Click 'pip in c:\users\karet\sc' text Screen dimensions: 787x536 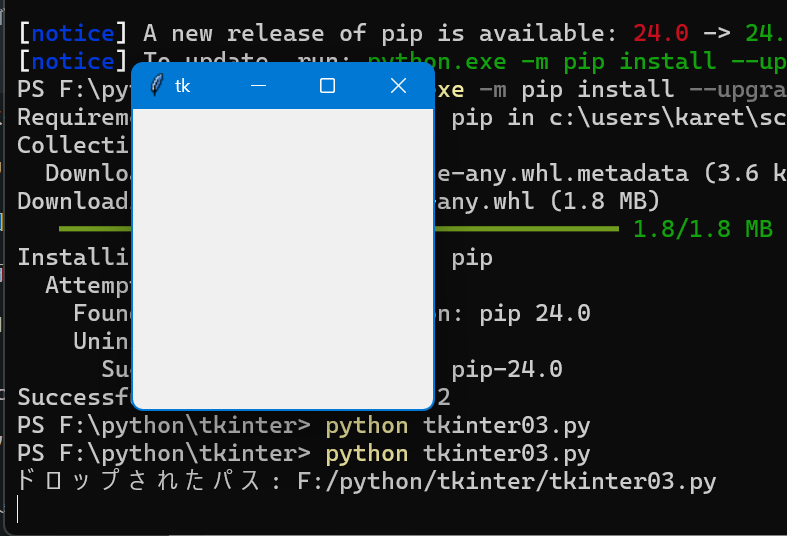tap(619, 118)
